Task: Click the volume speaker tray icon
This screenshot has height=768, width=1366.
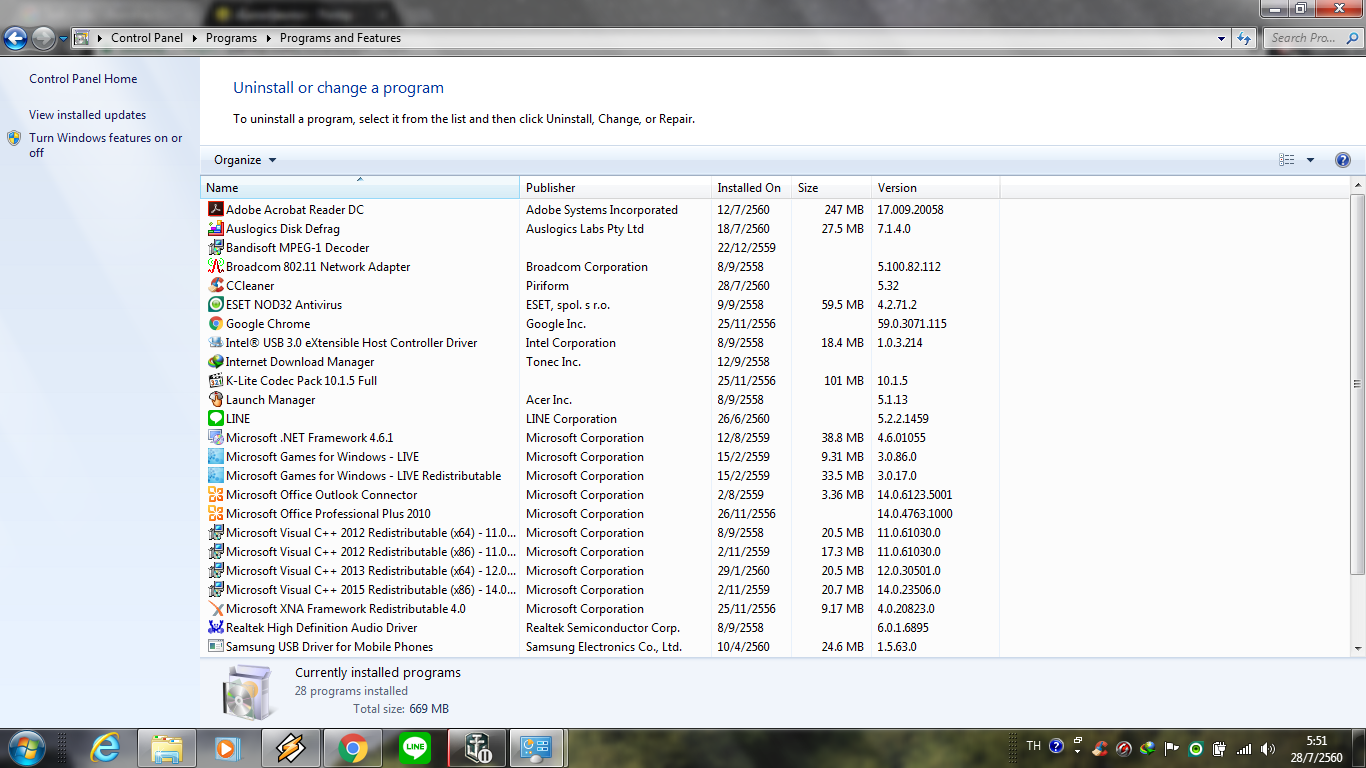Action: pyautogui.click(x=1268, y=748)
